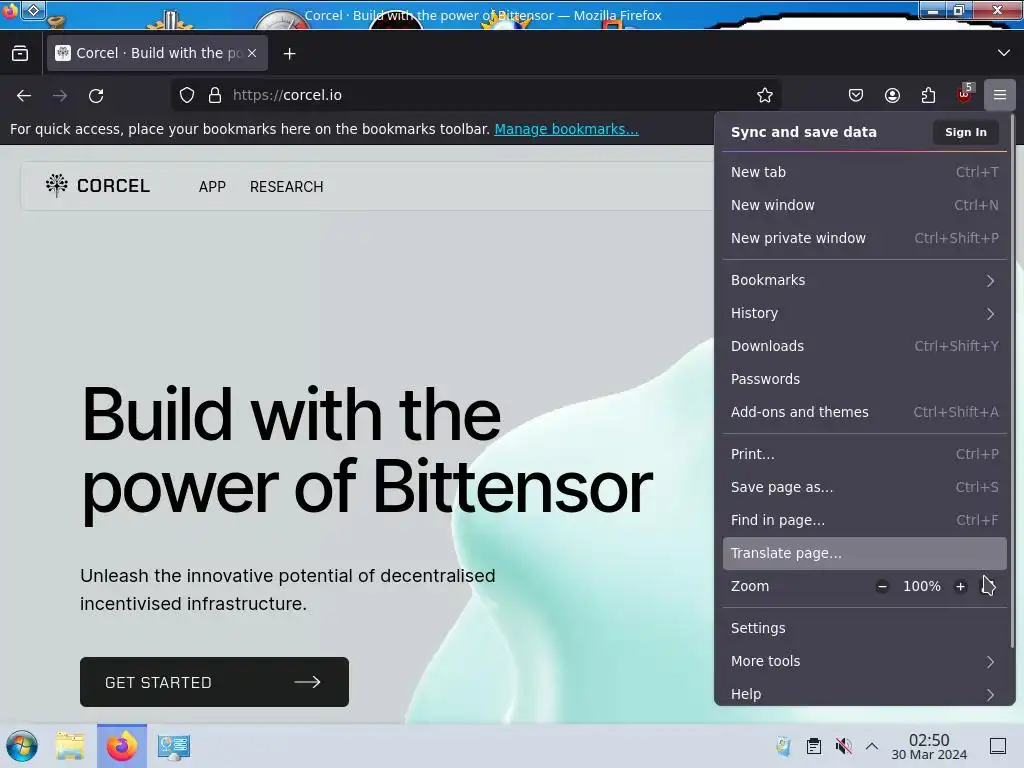Open the Extensions puzzle icon
The width and height of the screenshot is (1024, 768).
tap(928, 95)
